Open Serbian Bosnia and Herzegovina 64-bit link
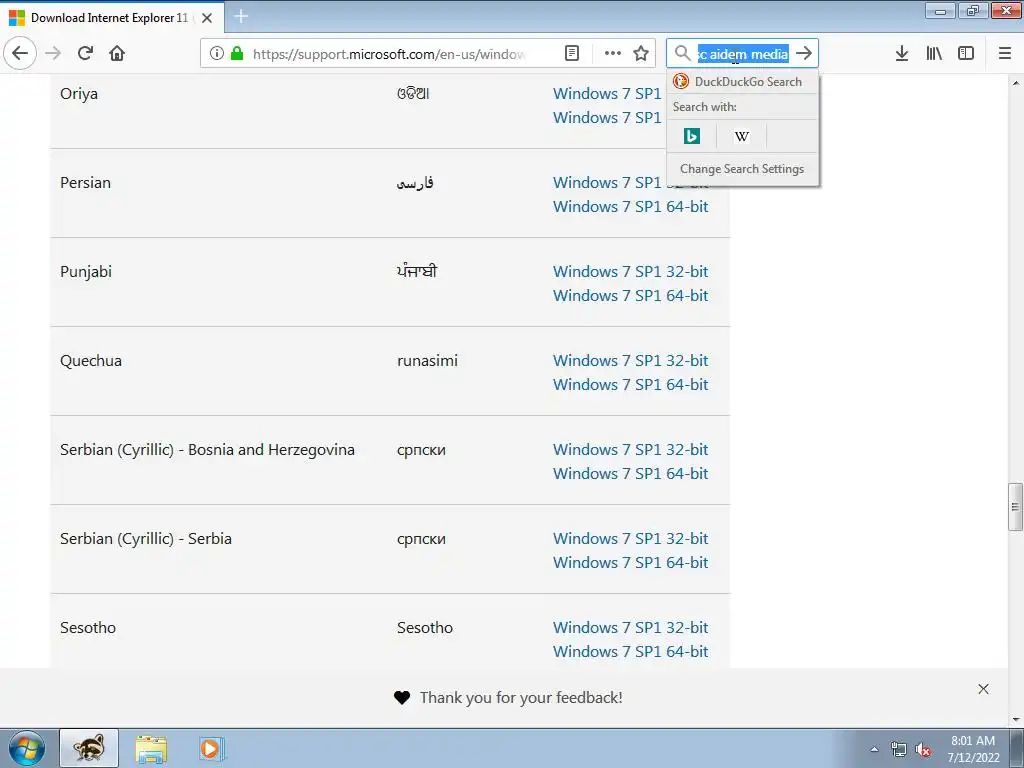 click(x=630, y=473)
